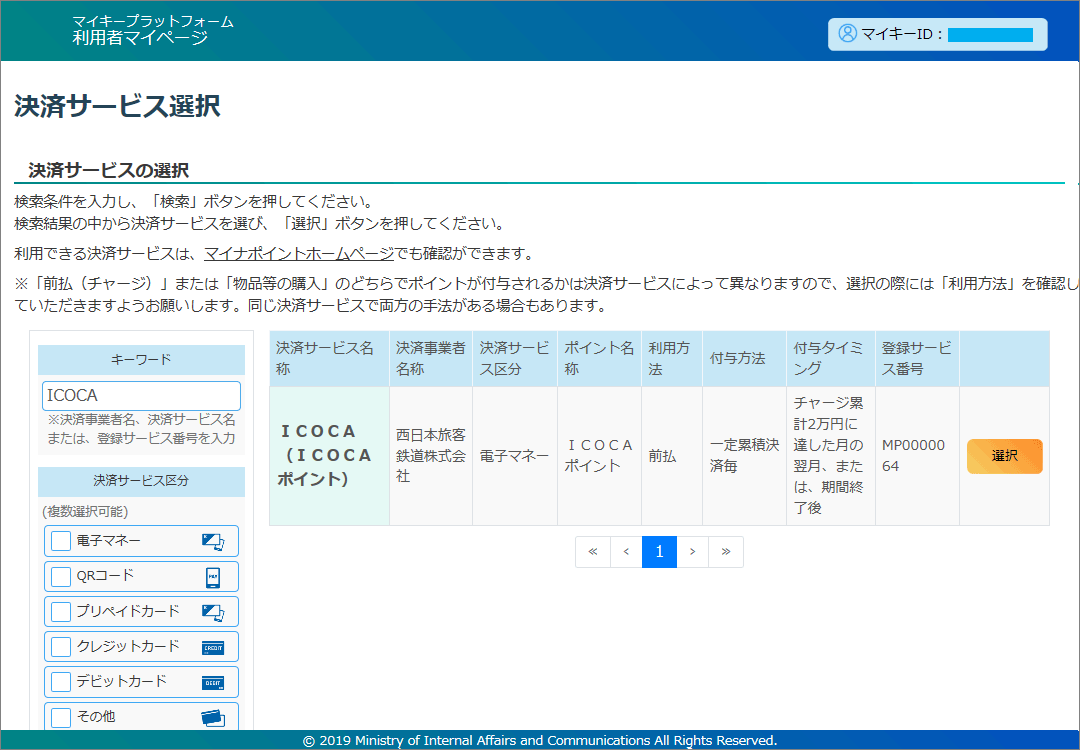Viewport: 1080px width, 750px height.
Task: Check the プリペイドカード checkbox
Action: tap(61, 612)
